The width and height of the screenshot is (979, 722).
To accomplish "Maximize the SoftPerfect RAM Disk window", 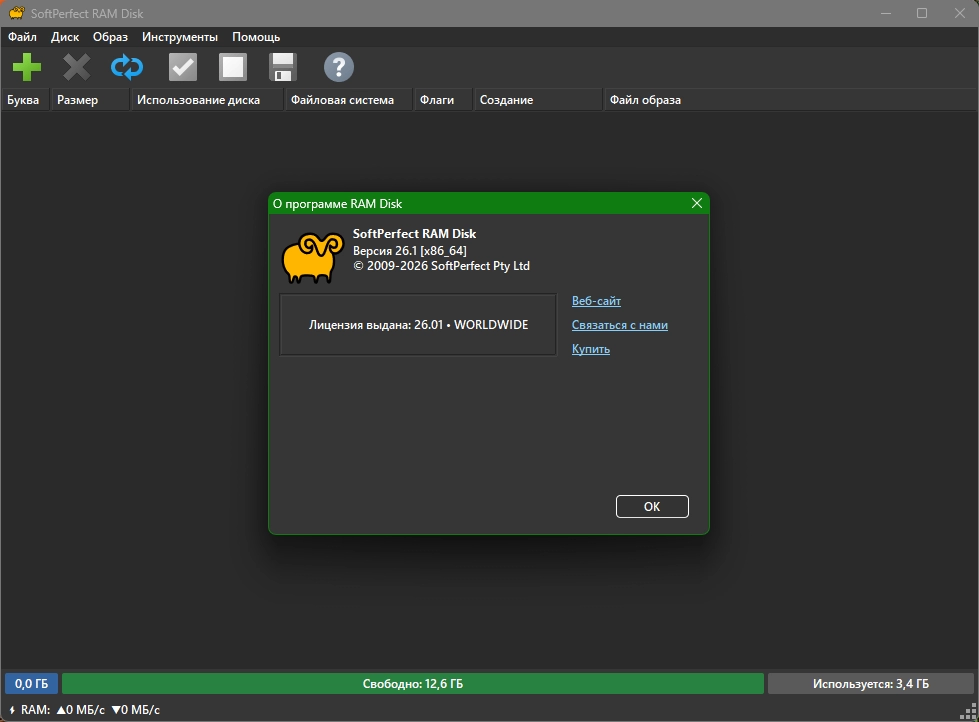I will 922,13.
